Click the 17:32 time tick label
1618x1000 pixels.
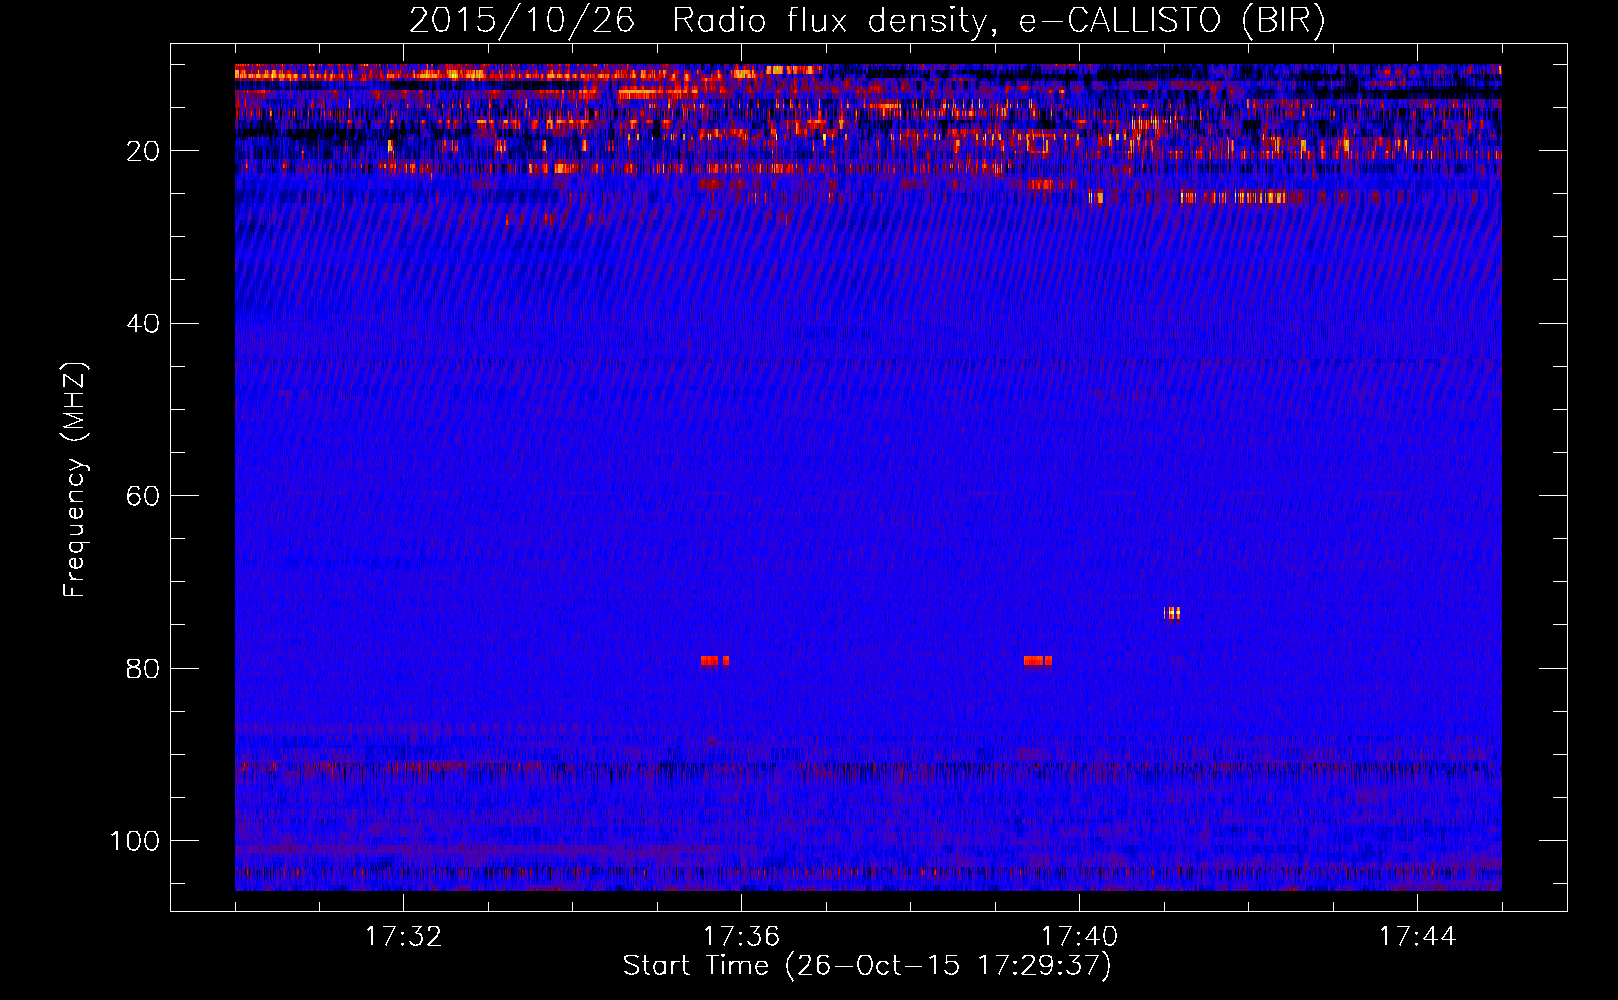point(403,937)
